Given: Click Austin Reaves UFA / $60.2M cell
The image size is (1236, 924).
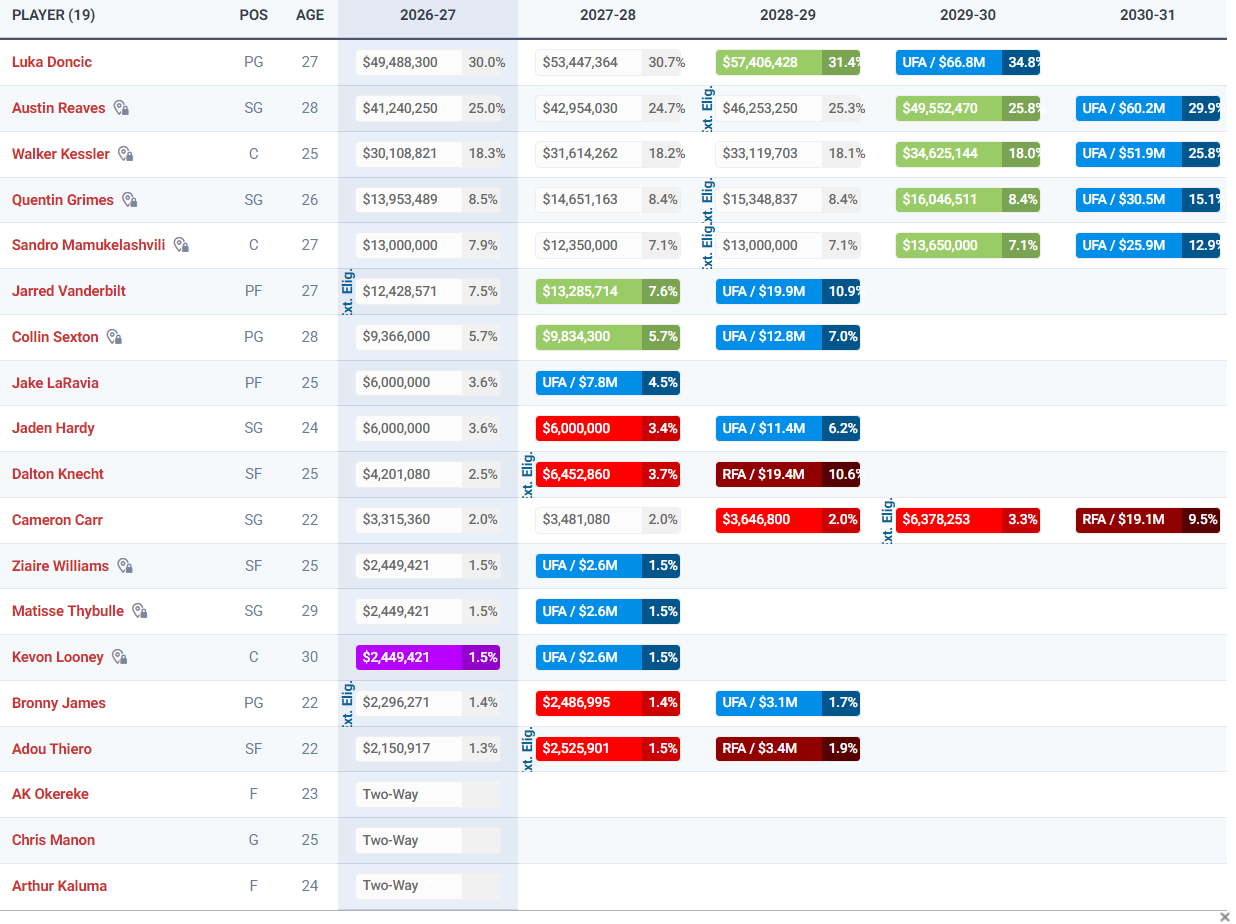Looking at the screenshot, I should (1148, 108).
